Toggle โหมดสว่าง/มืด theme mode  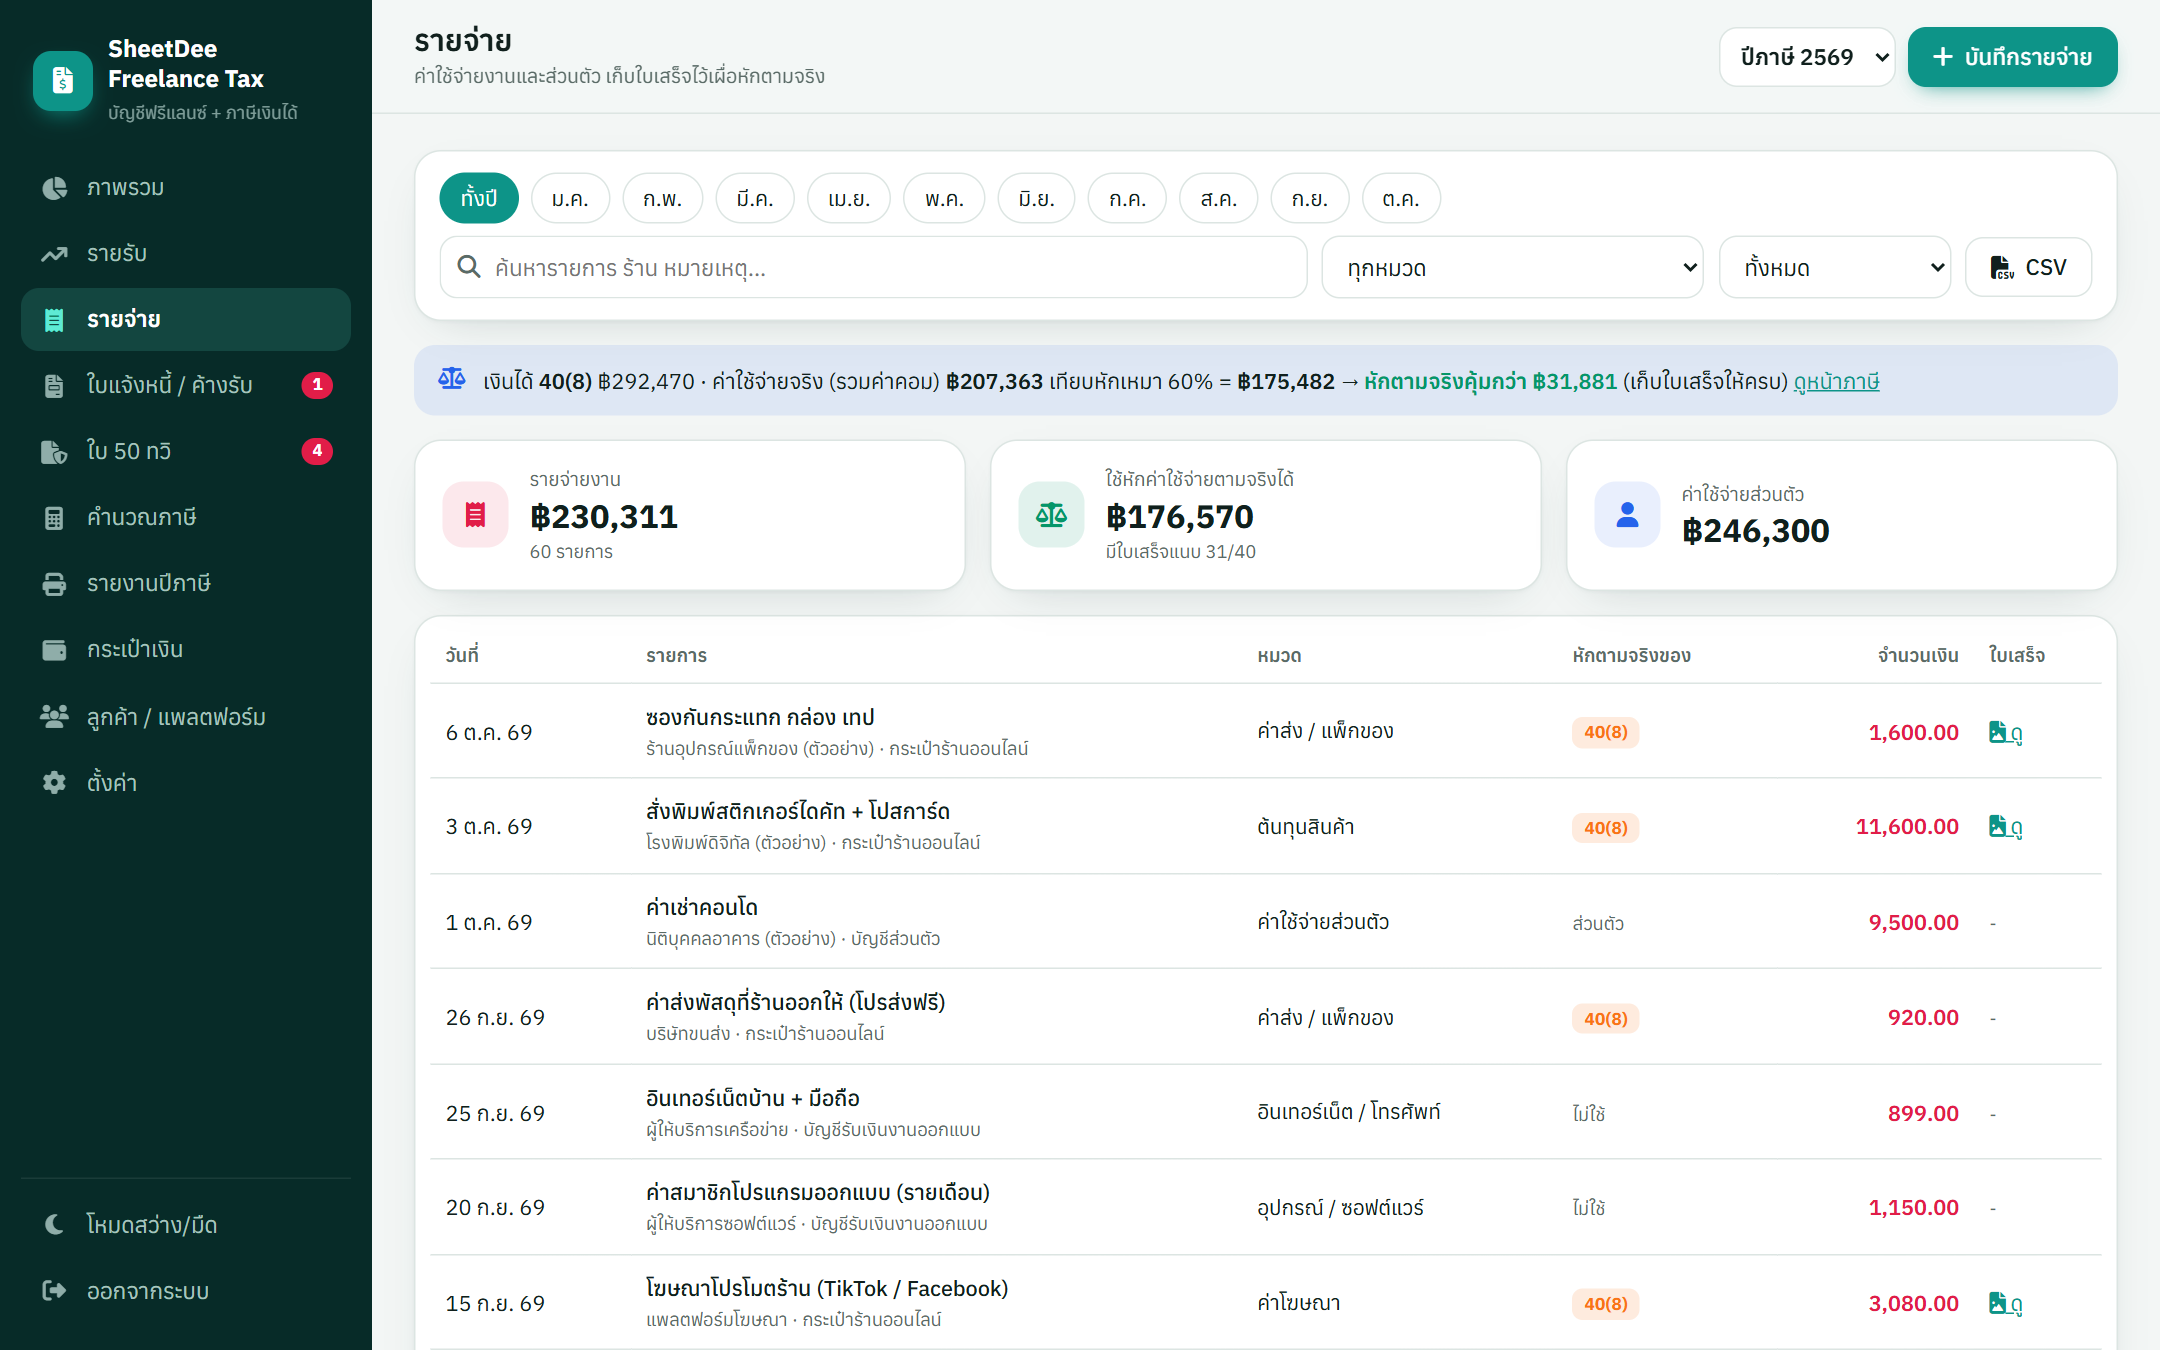click(186, 1224)
